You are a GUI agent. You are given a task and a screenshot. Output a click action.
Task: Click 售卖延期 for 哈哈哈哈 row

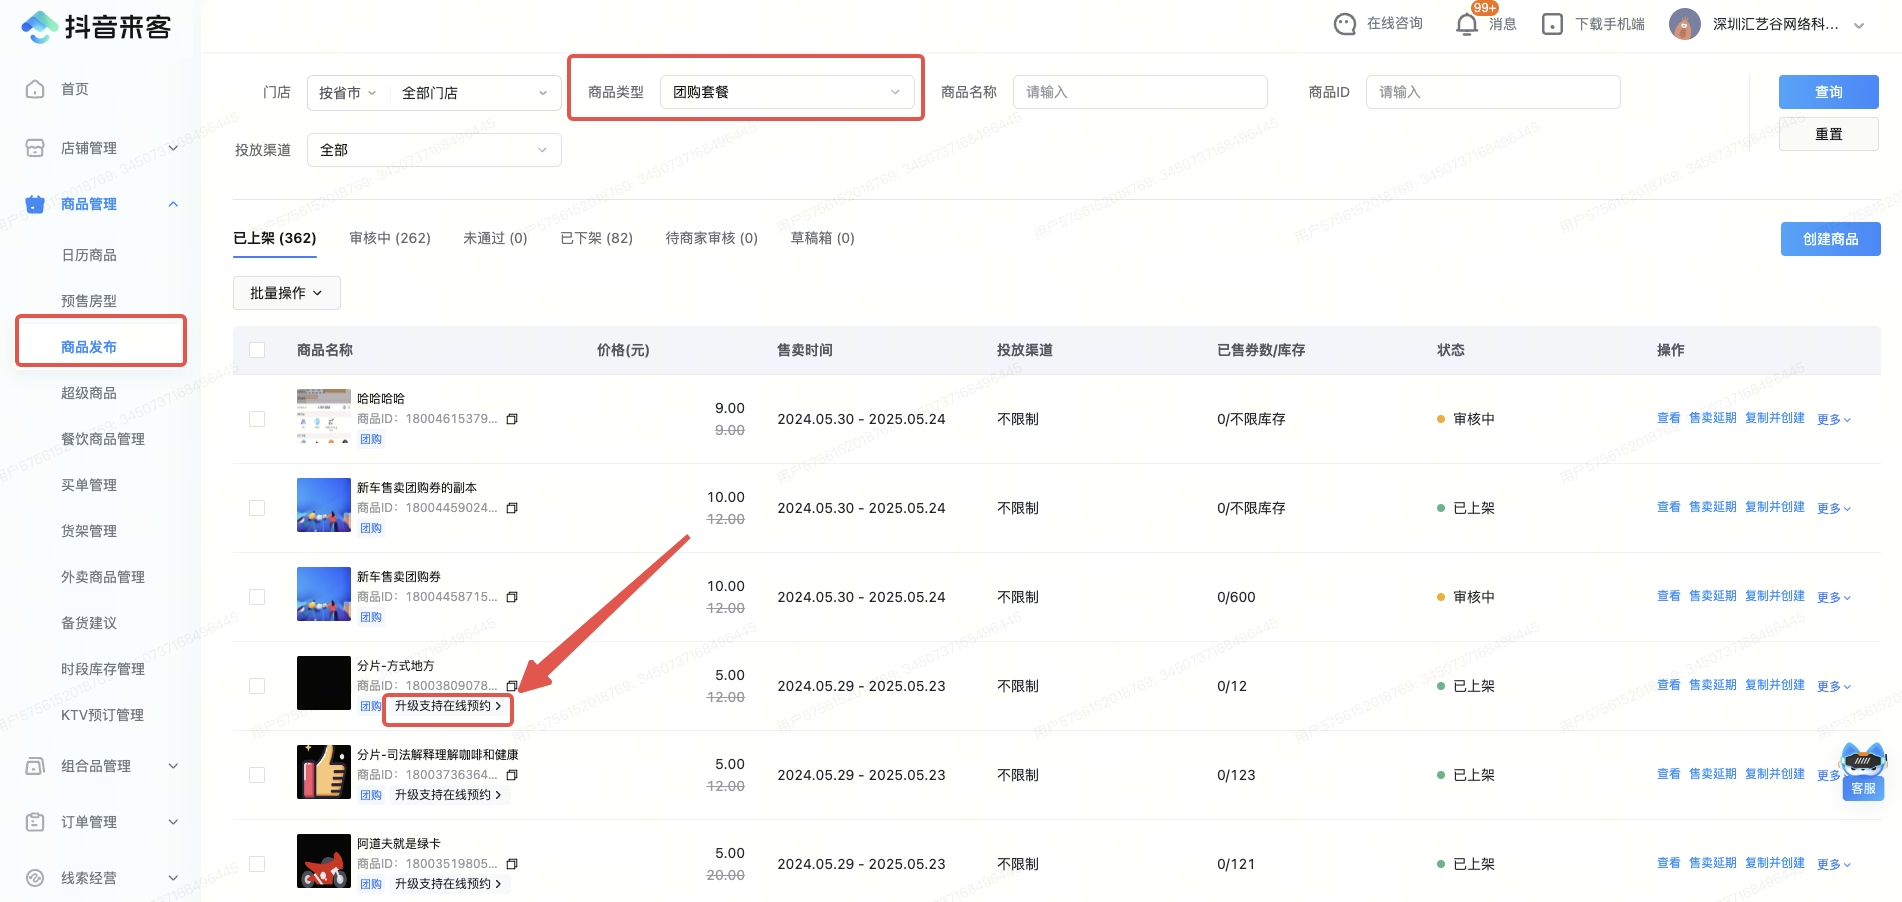coord(1712,418)
